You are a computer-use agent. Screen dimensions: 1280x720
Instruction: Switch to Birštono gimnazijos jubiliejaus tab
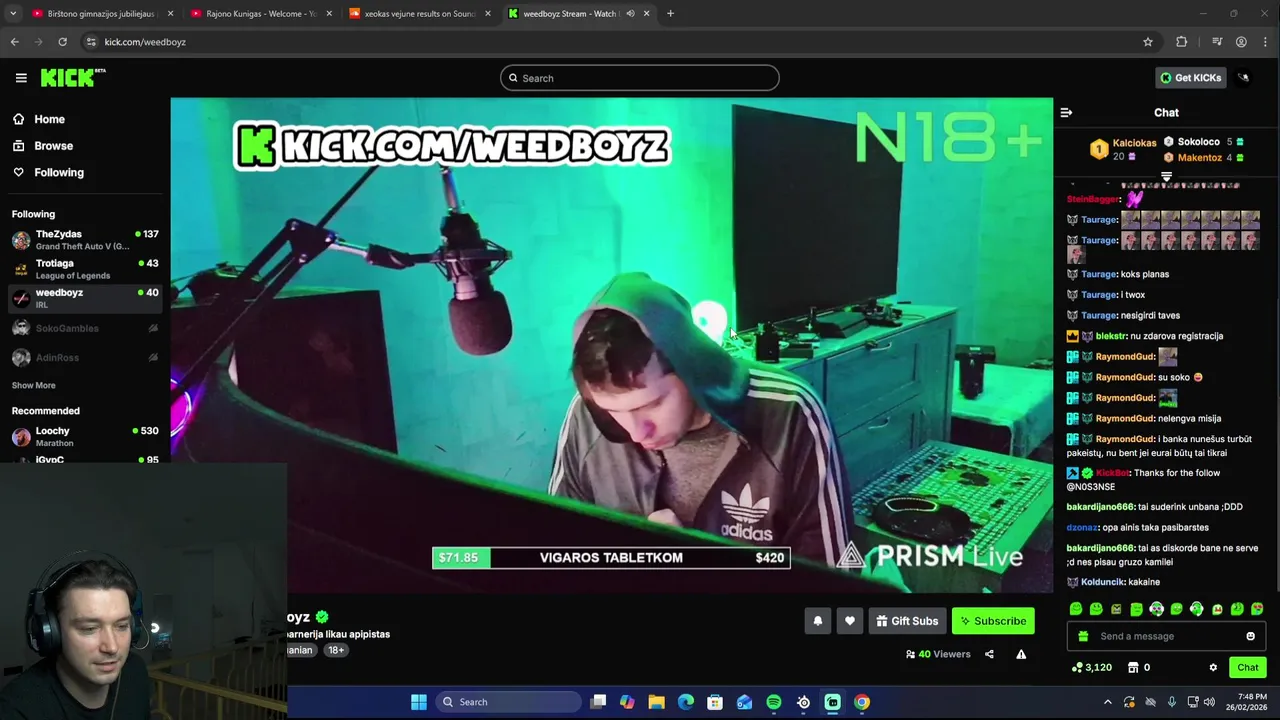[102, 14]
